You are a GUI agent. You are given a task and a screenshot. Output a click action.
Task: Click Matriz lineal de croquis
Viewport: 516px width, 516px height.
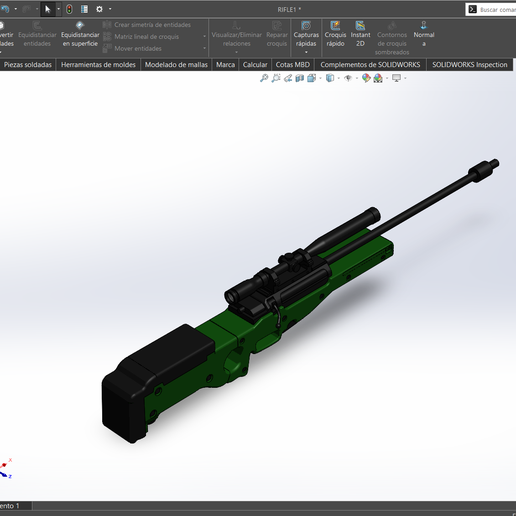[x=141, y=37]
